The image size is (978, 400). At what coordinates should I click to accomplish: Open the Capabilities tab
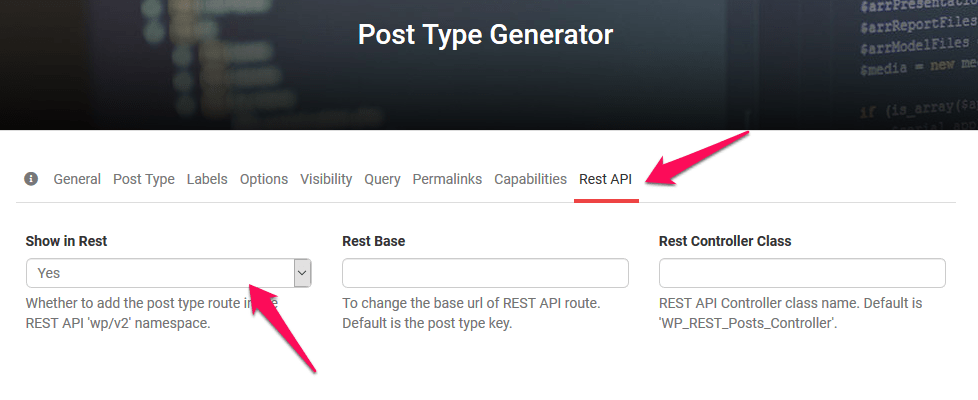(x=530, y=179)
